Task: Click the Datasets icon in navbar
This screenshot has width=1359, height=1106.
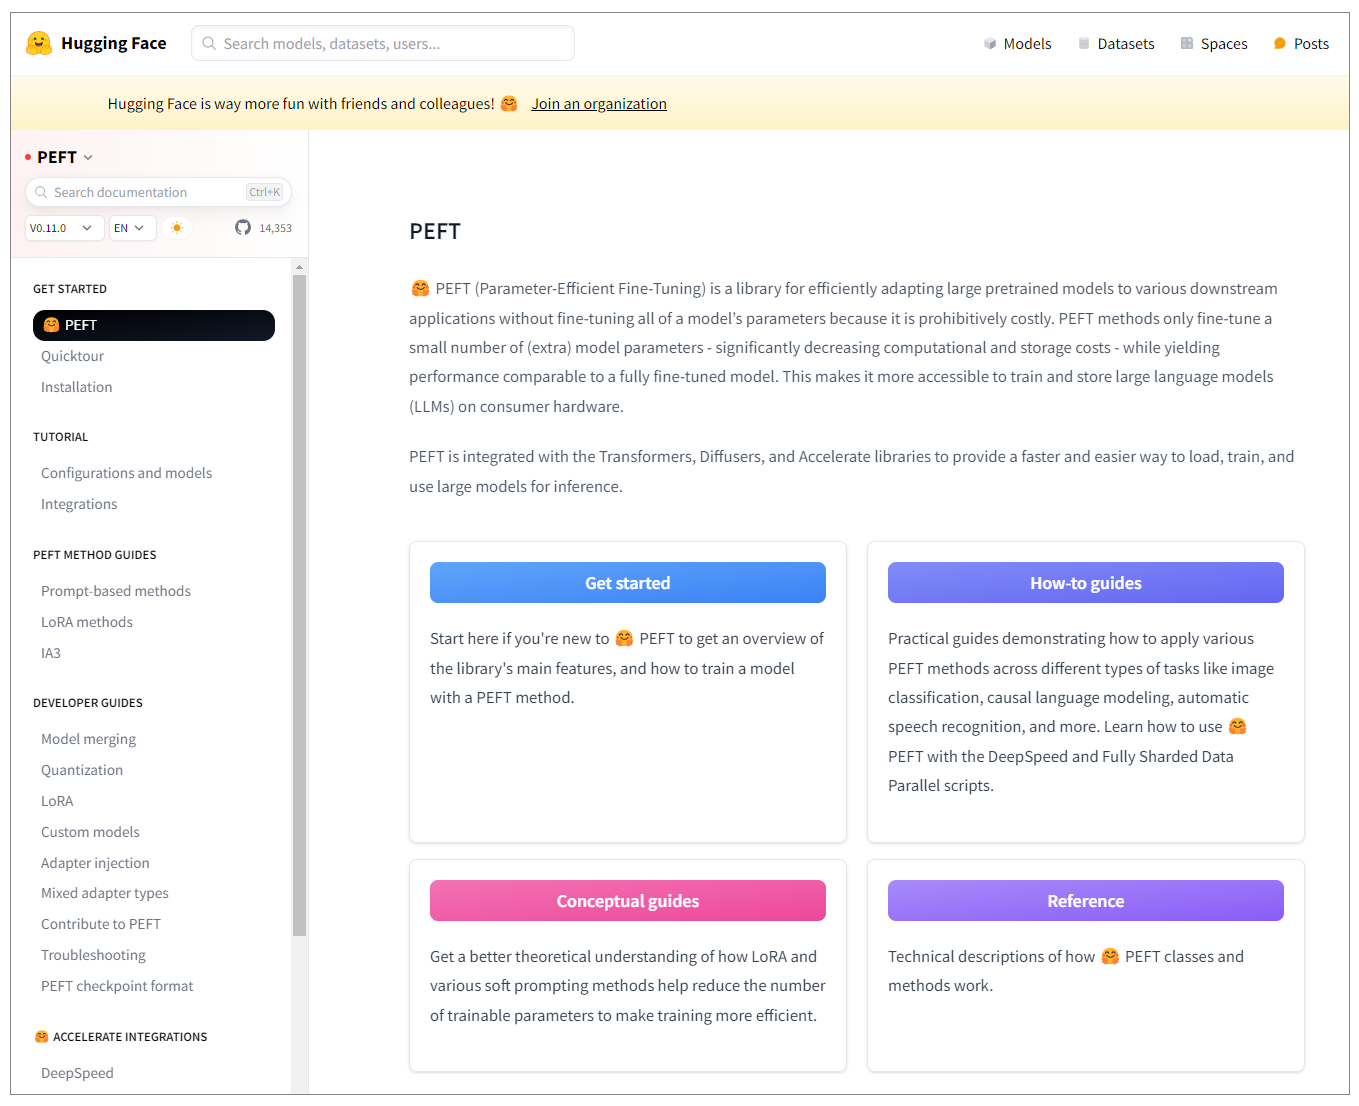Action: pyautogui.click(x=1084, y=44)
